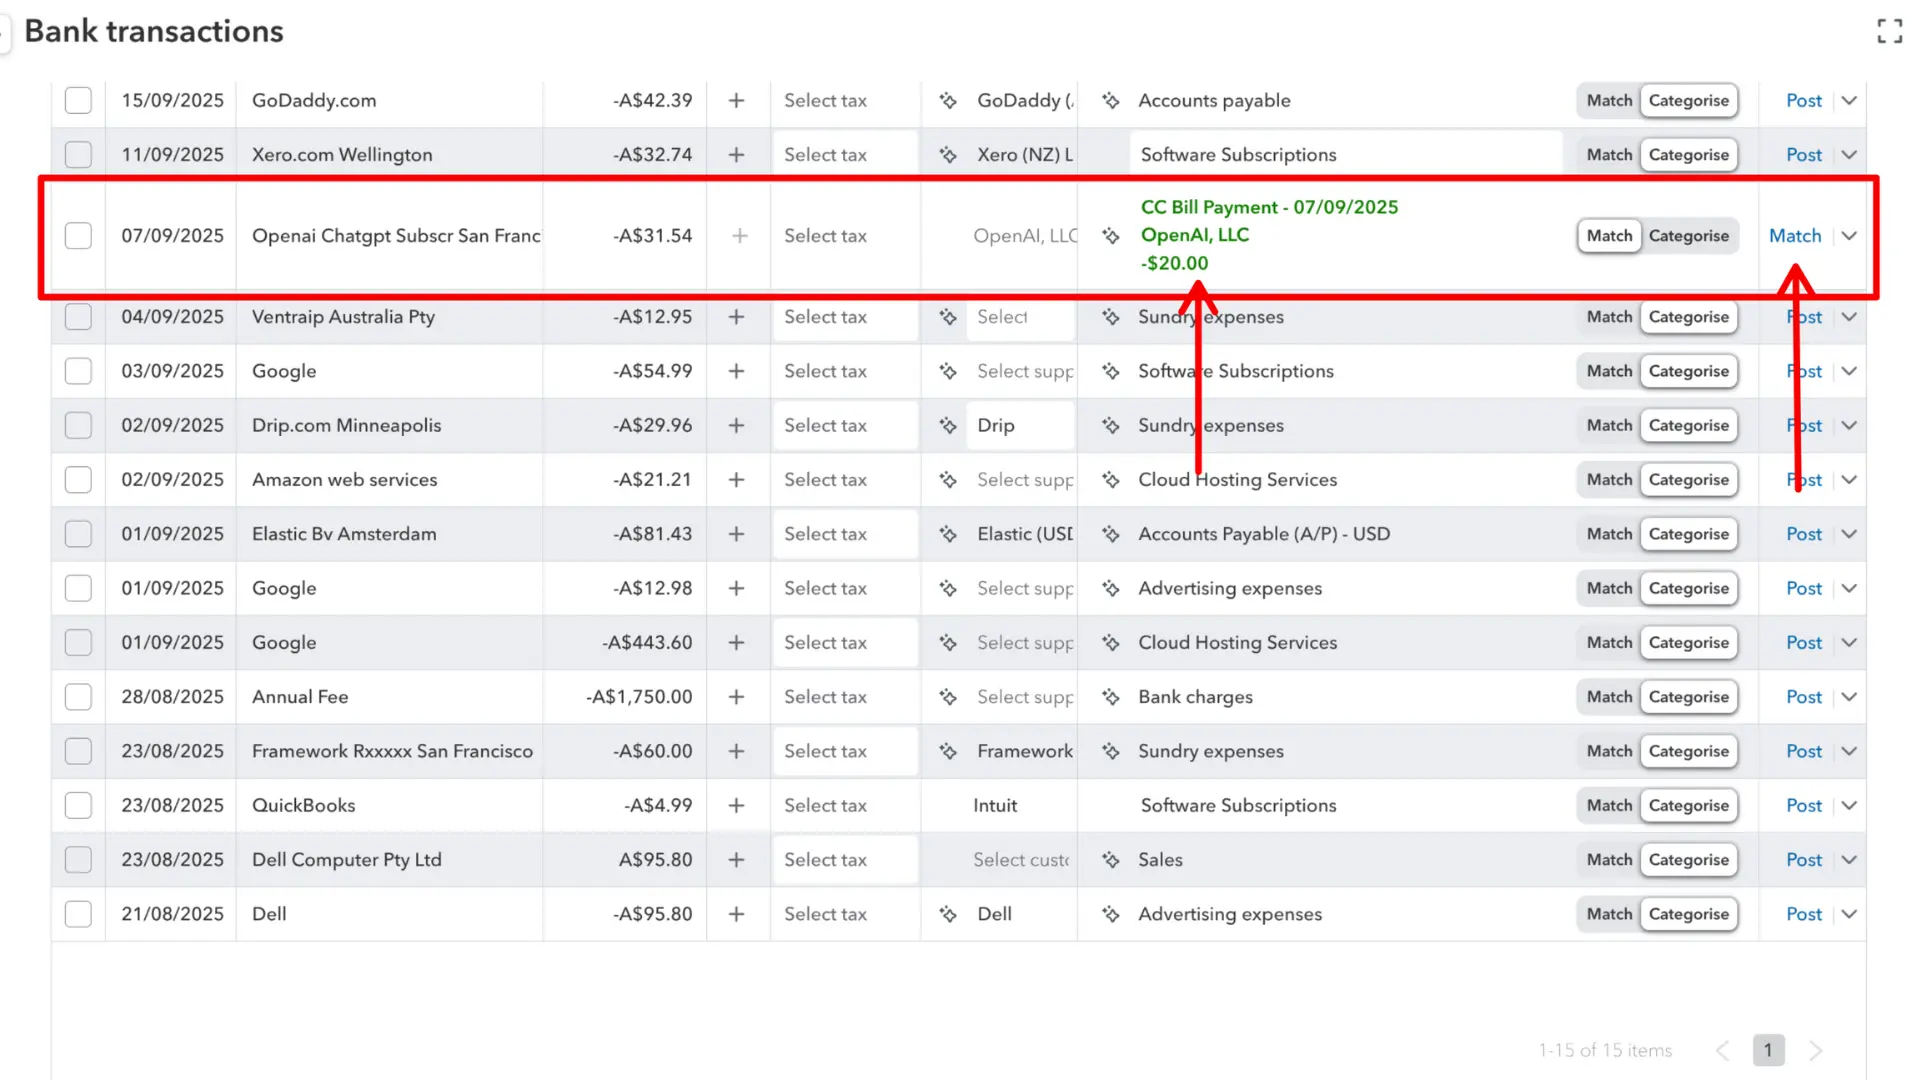Click sparkle icon beside Sales category
This screenshot has height=1080, width=1920.
(x=1110, y=860)
